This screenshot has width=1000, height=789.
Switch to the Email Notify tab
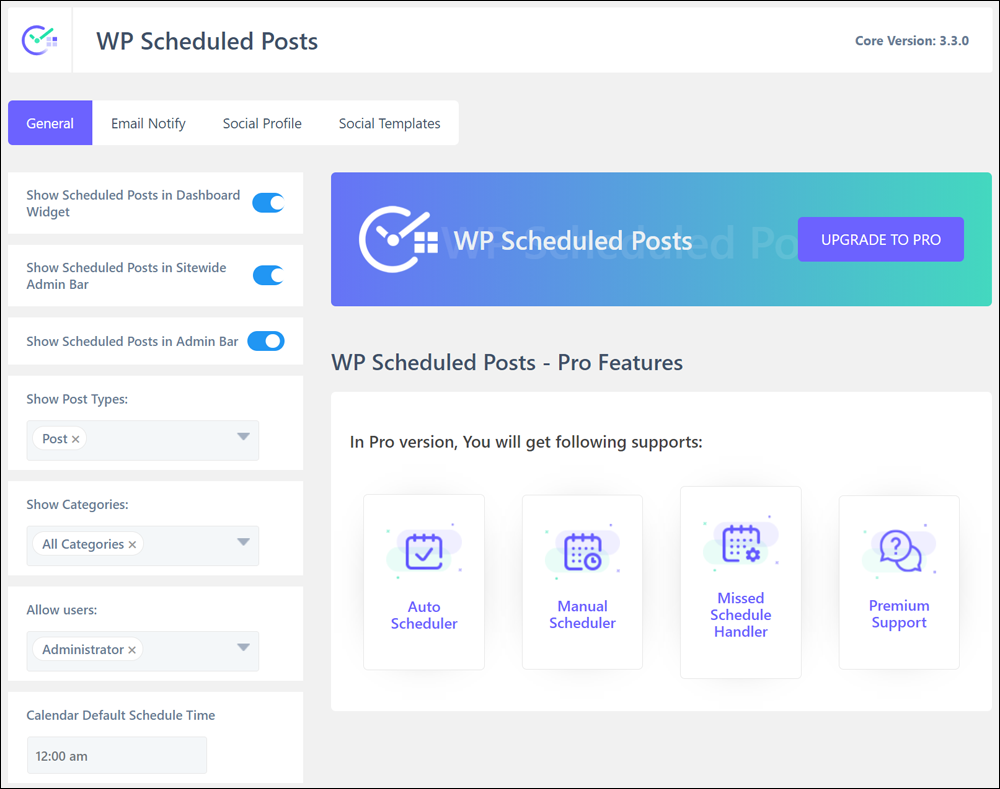tap(148, 123)
